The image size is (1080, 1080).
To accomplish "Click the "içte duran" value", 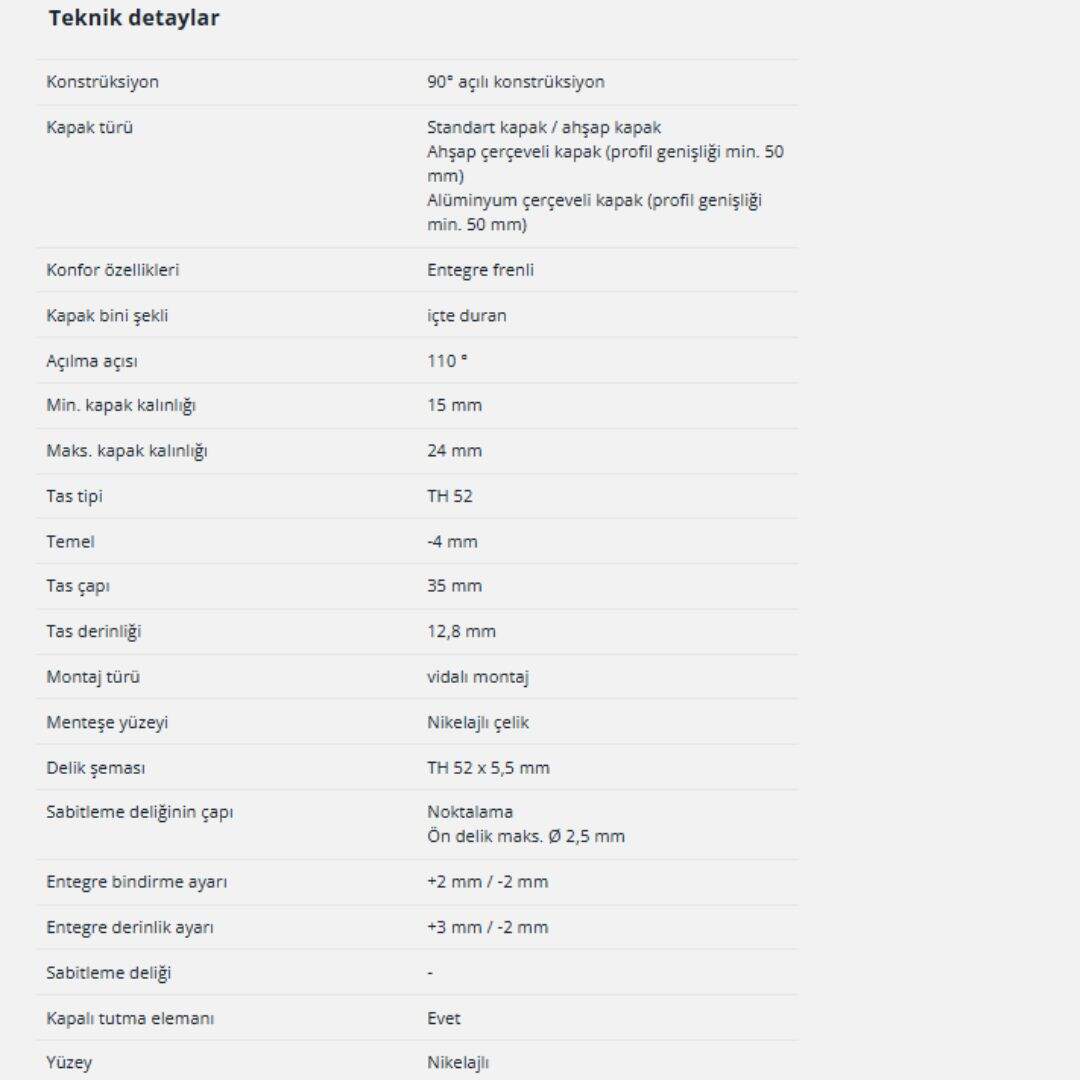I will pos(466,316).
